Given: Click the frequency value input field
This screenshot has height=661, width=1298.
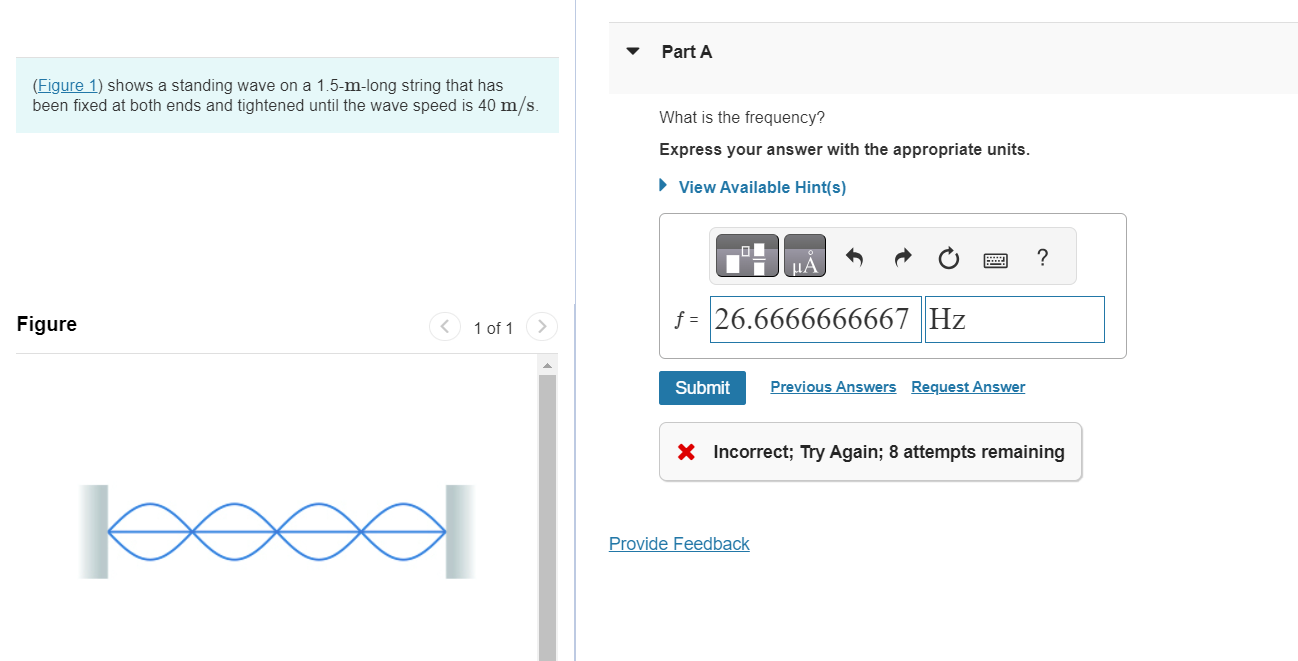Looking at the screenshot, I should [815, 319].
